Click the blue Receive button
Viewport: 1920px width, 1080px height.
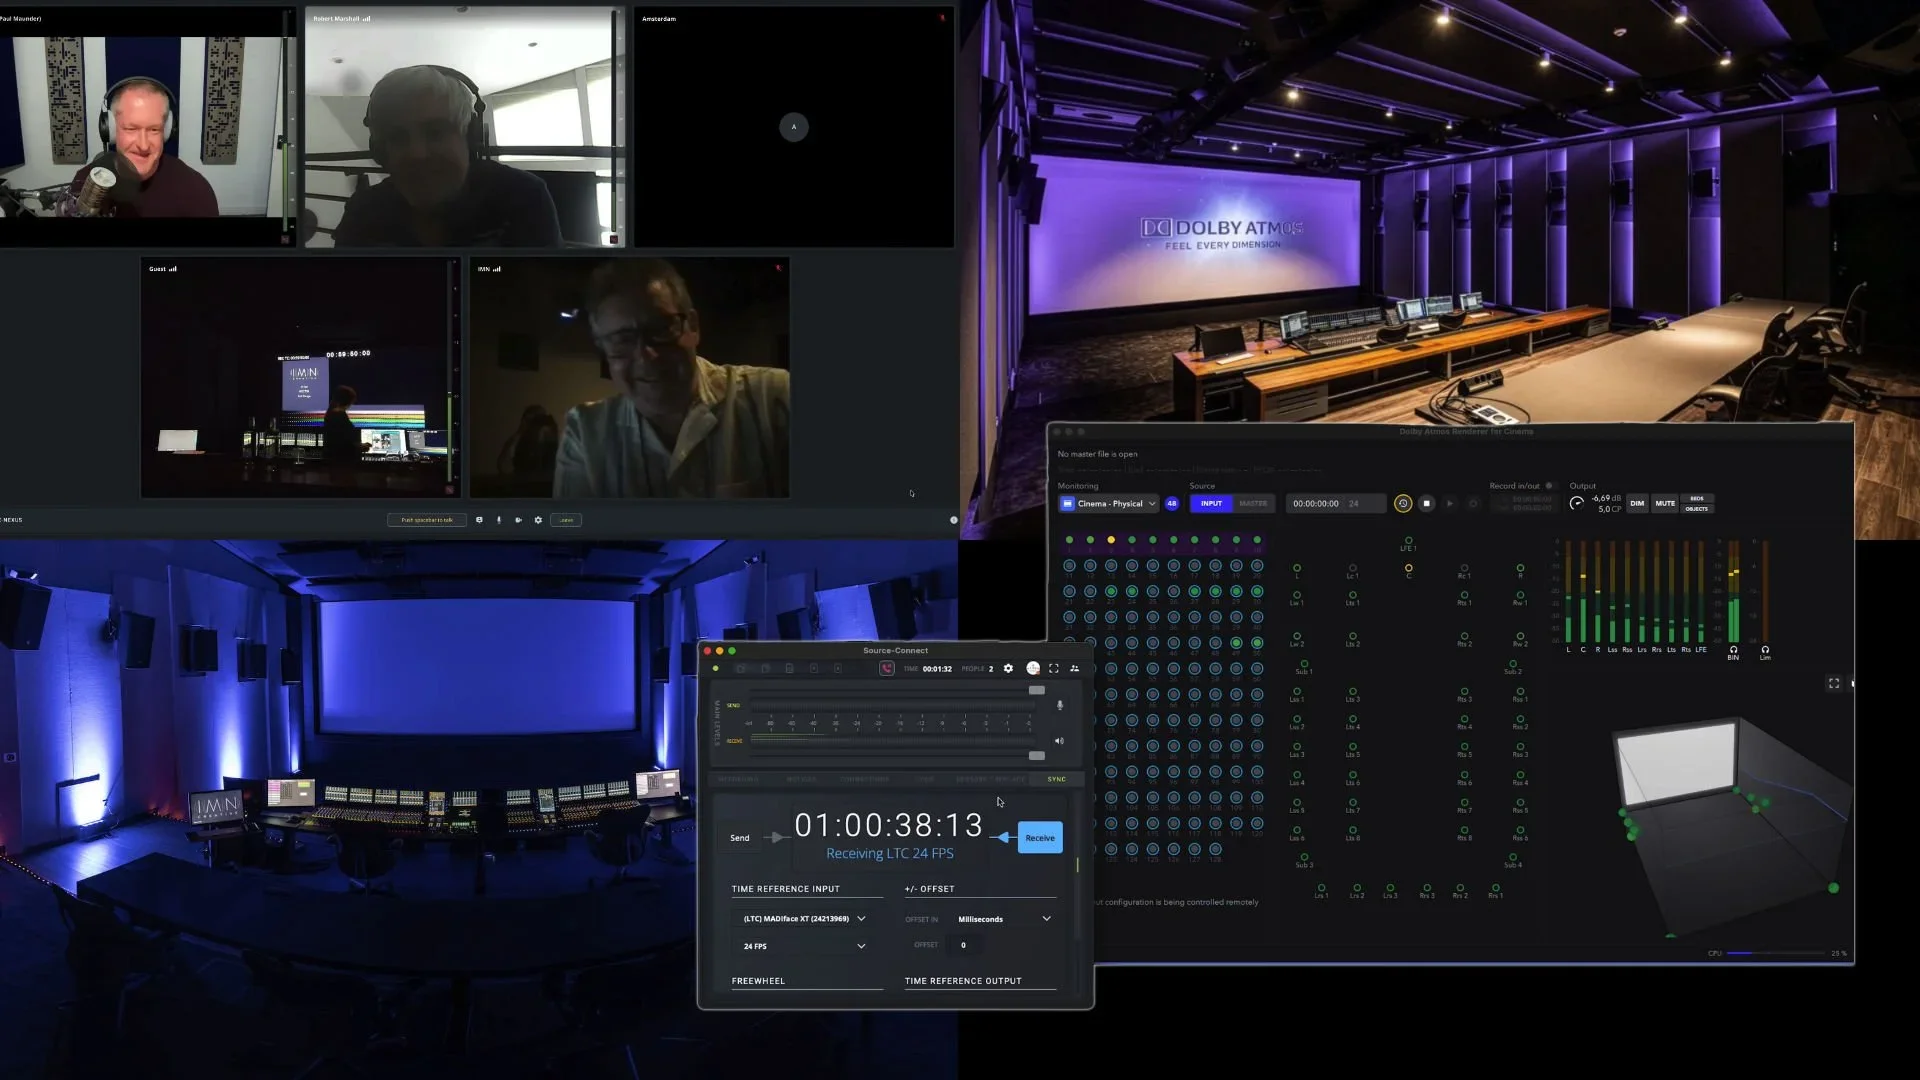1040,838
